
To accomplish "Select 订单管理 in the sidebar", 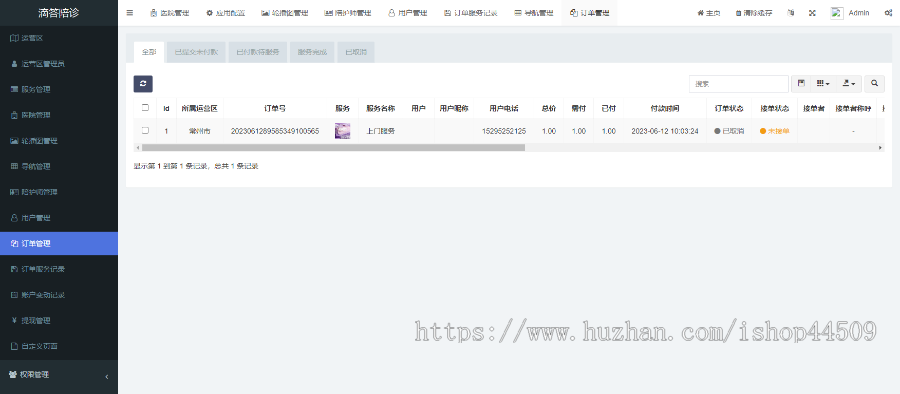I will click(59, 244).
